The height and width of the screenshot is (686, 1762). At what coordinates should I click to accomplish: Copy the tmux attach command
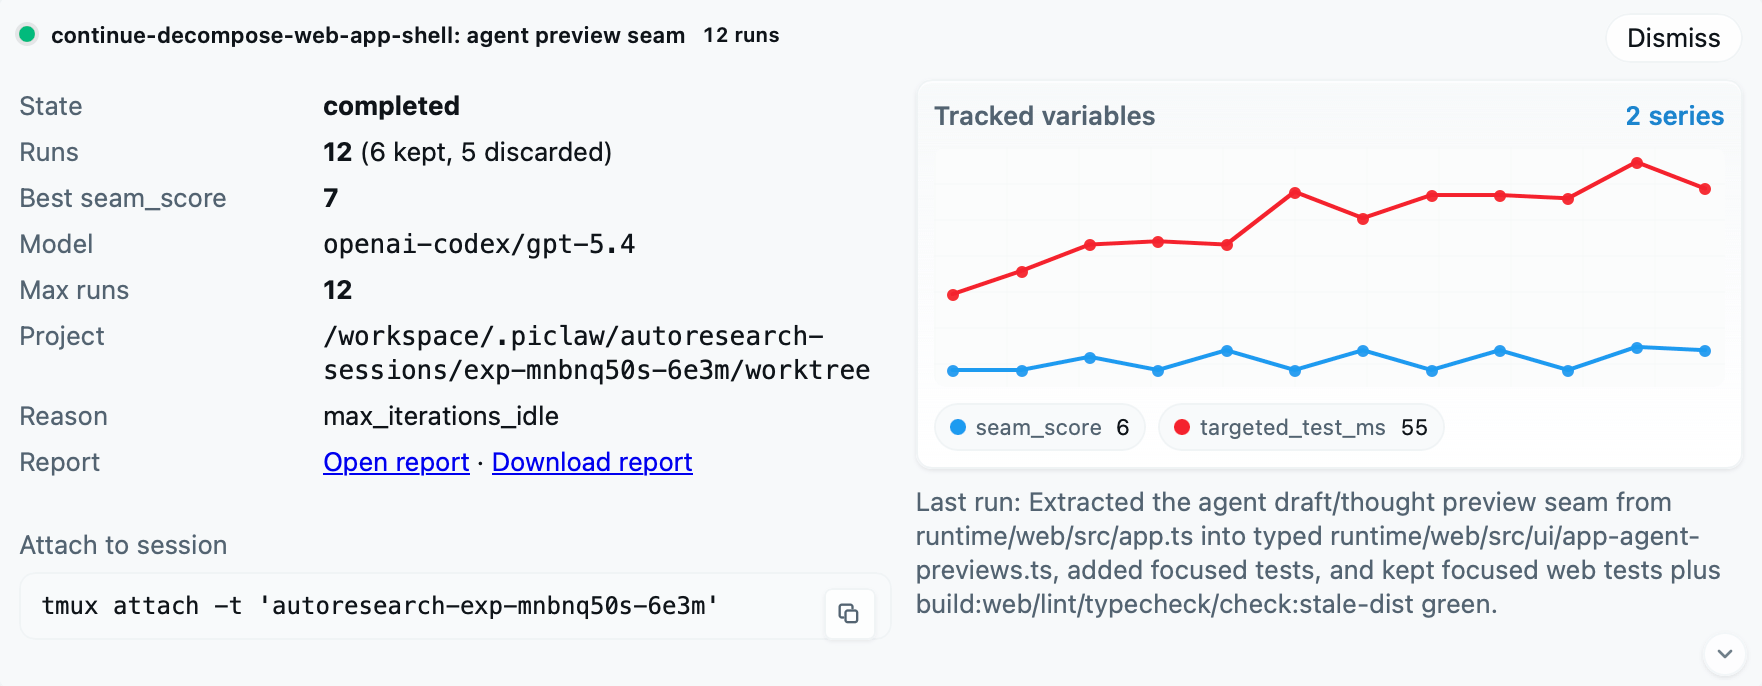click(x=849, y=613)
